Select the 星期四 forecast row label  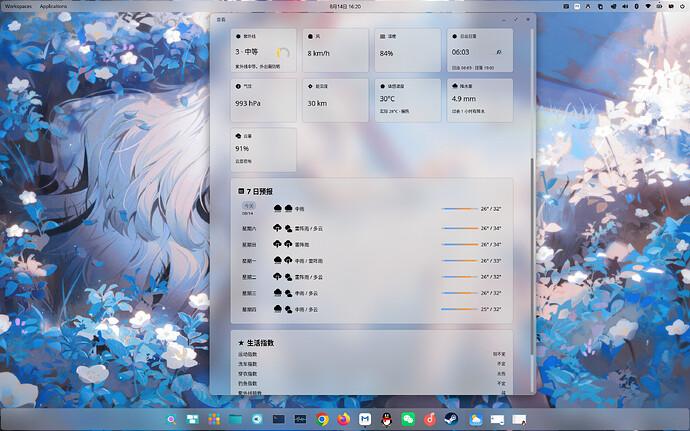coord(249,309)
